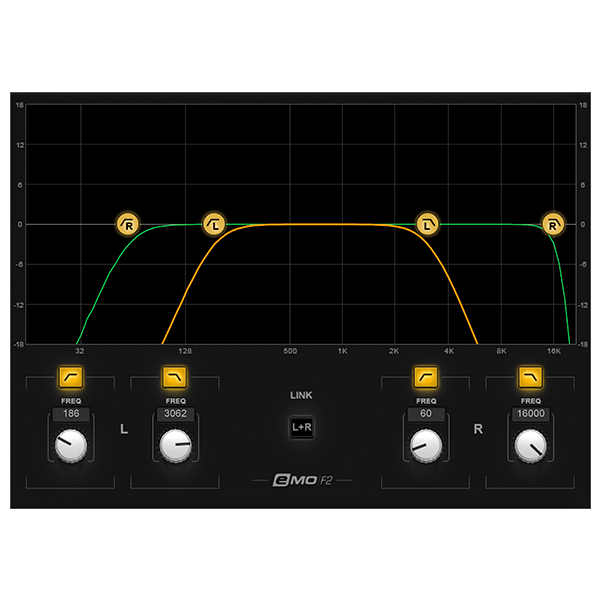
Task: Click the L+R link button
Action: pos(301,427)
